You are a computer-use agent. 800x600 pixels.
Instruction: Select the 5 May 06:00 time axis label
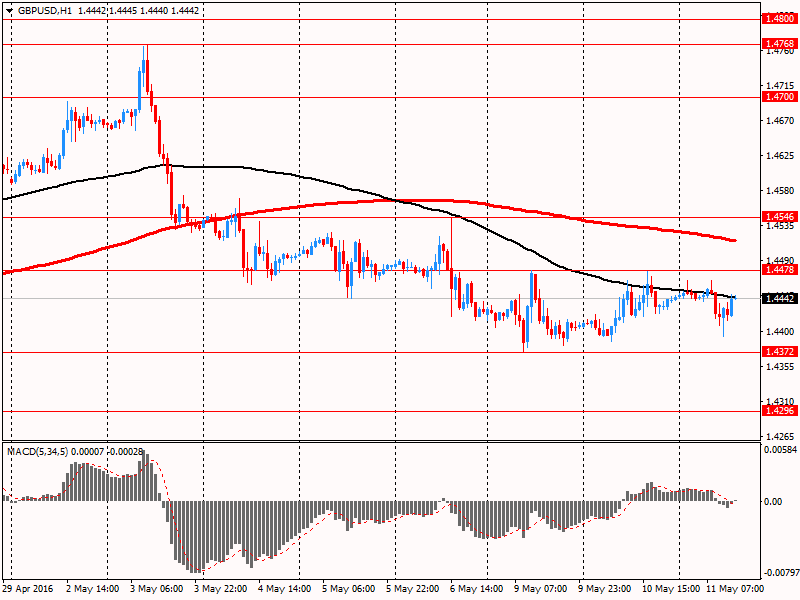coord(349,588)
